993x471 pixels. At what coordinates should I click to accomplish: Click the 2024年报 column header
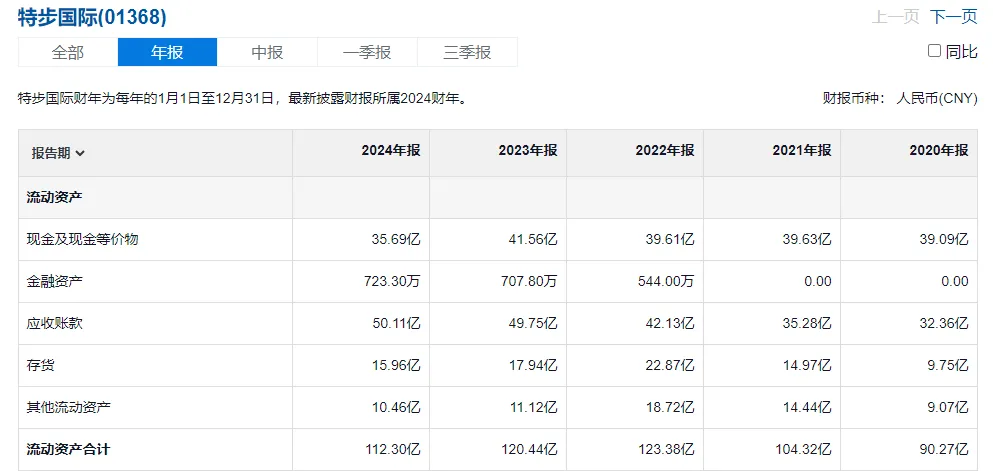[x=391, y=151]
